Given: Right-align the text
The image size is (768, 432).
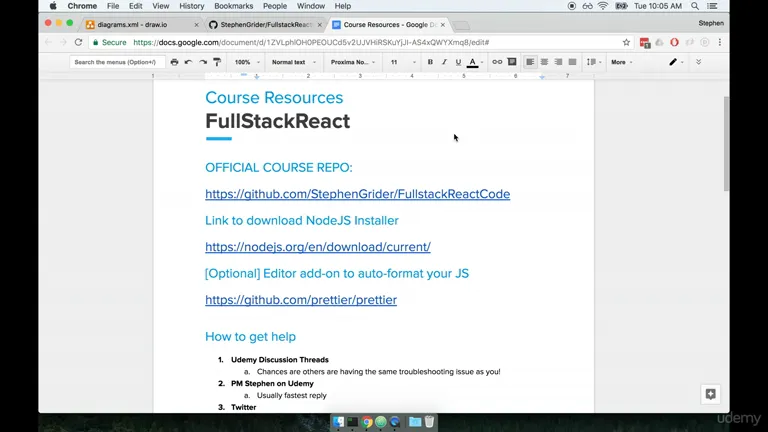Looking at the screenshot, I should point(558,62).
